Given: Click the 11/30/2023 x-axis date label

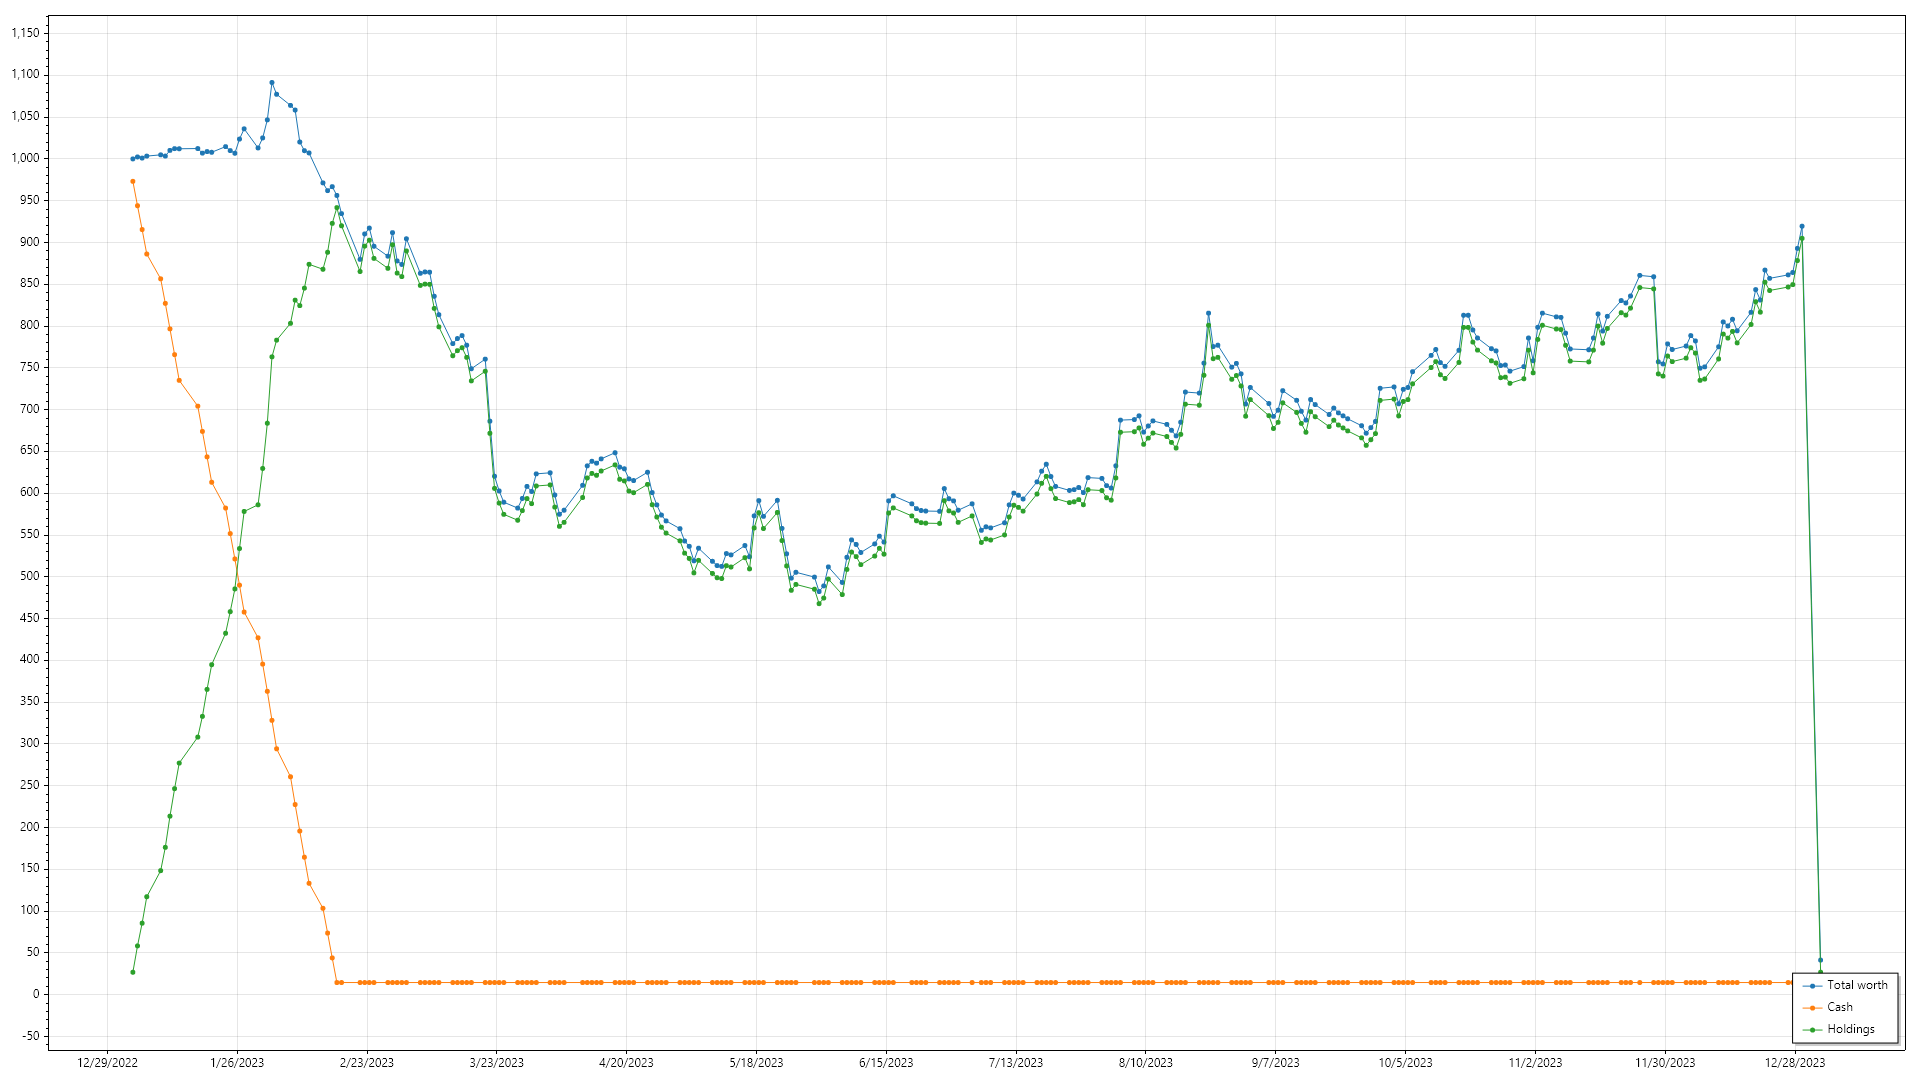Looking at the screenshot, I should coord(1665,1063).
